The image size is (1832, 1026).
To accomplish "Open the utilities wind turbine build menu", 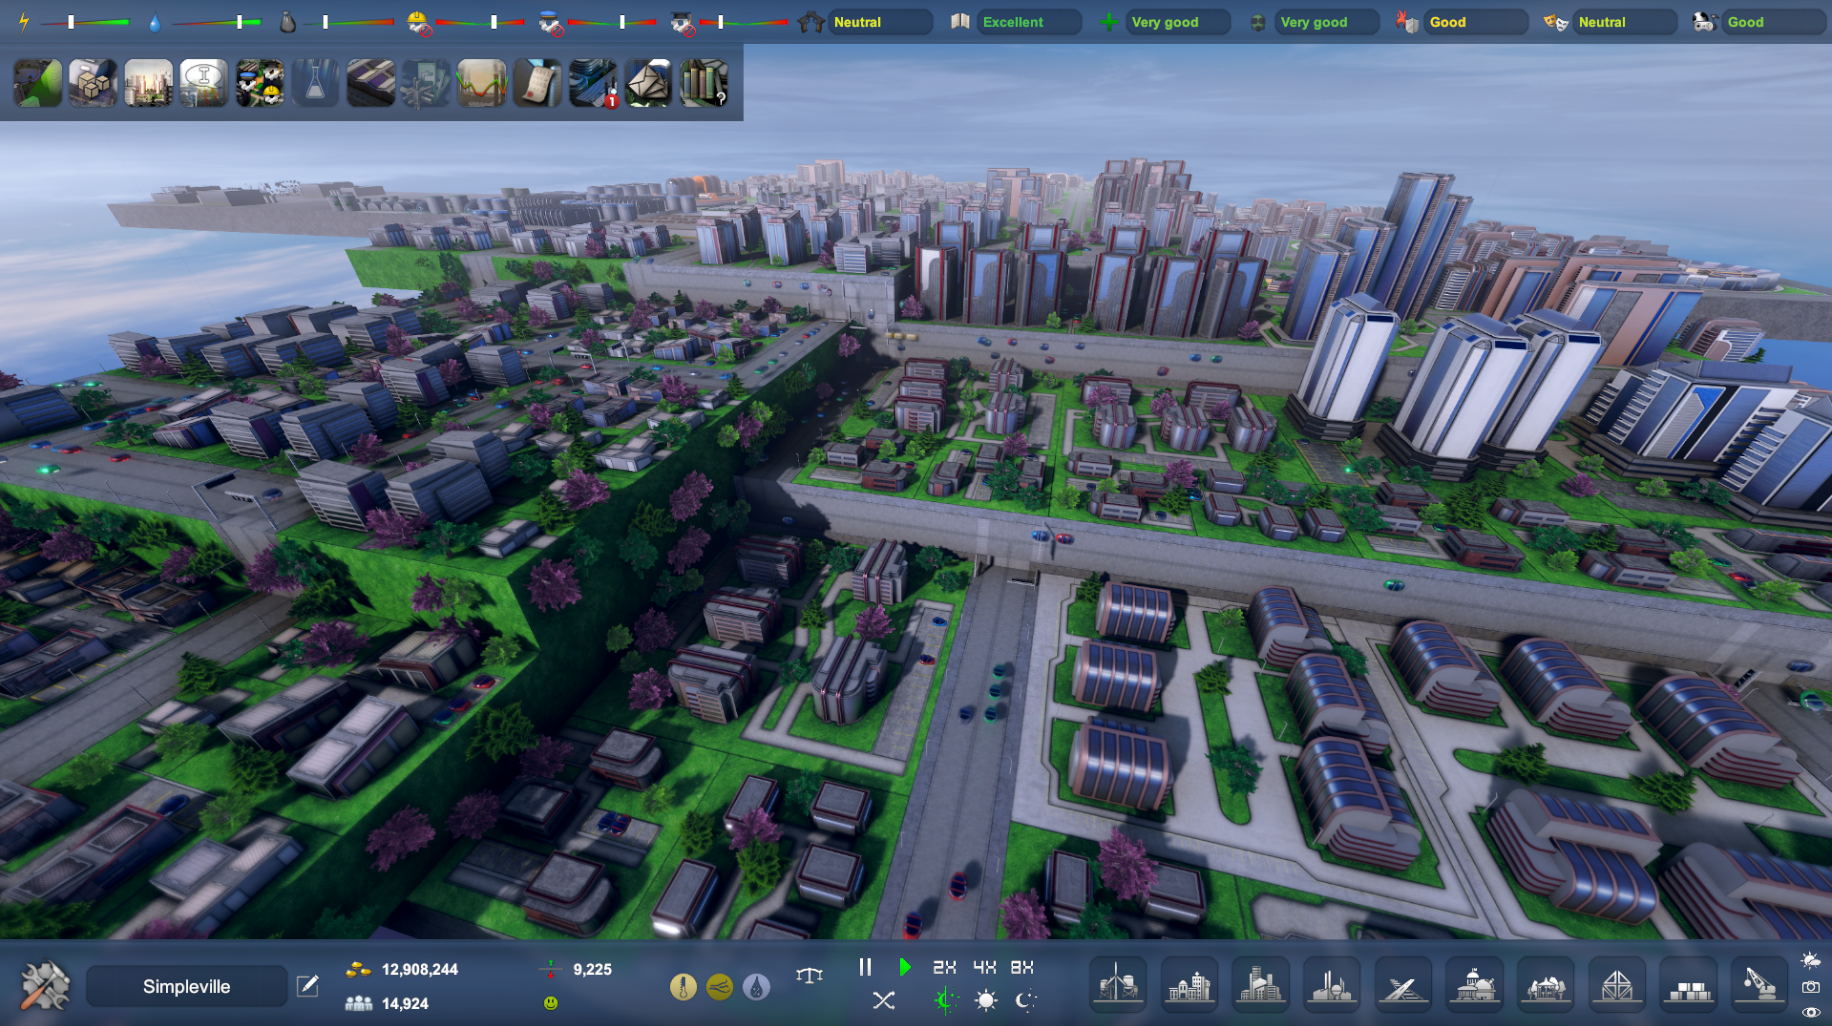I will pyautogui.click(x=1118, y=984).
